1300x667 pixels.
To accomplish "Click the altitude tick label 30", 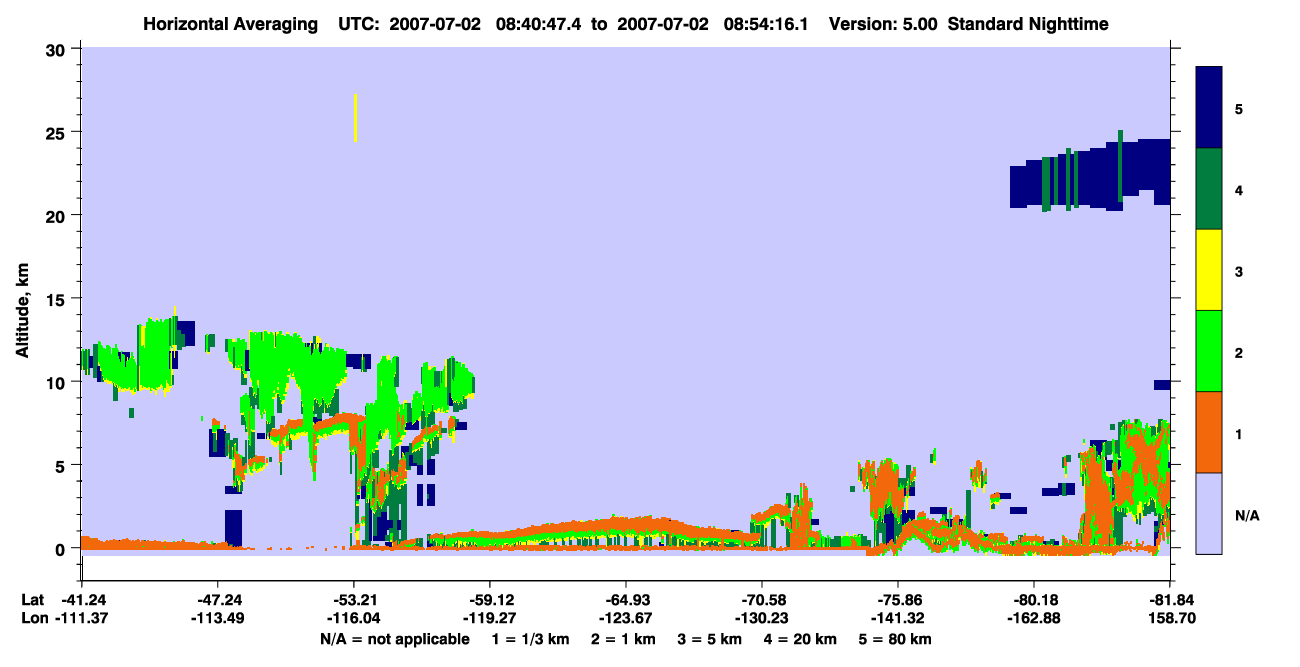I will pyautogui.click(x=58, y=49).
